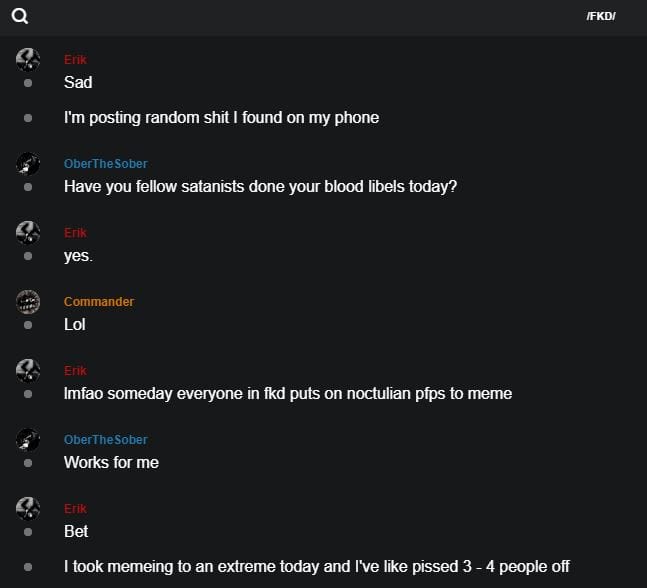Click Erik's avatar beside the "Bet" message
Viewport: 647px width, 588px height.
click(28, 508)
